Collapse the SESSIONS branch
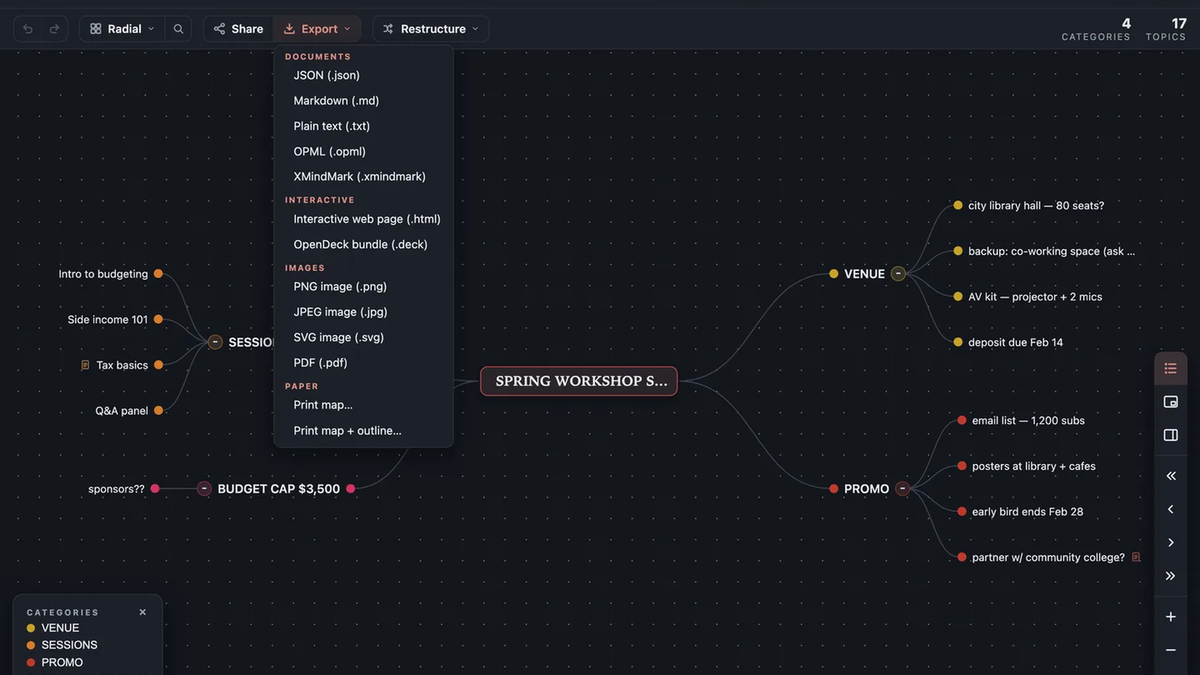The height and width of the screenshot is (675, 1200). 215,342
